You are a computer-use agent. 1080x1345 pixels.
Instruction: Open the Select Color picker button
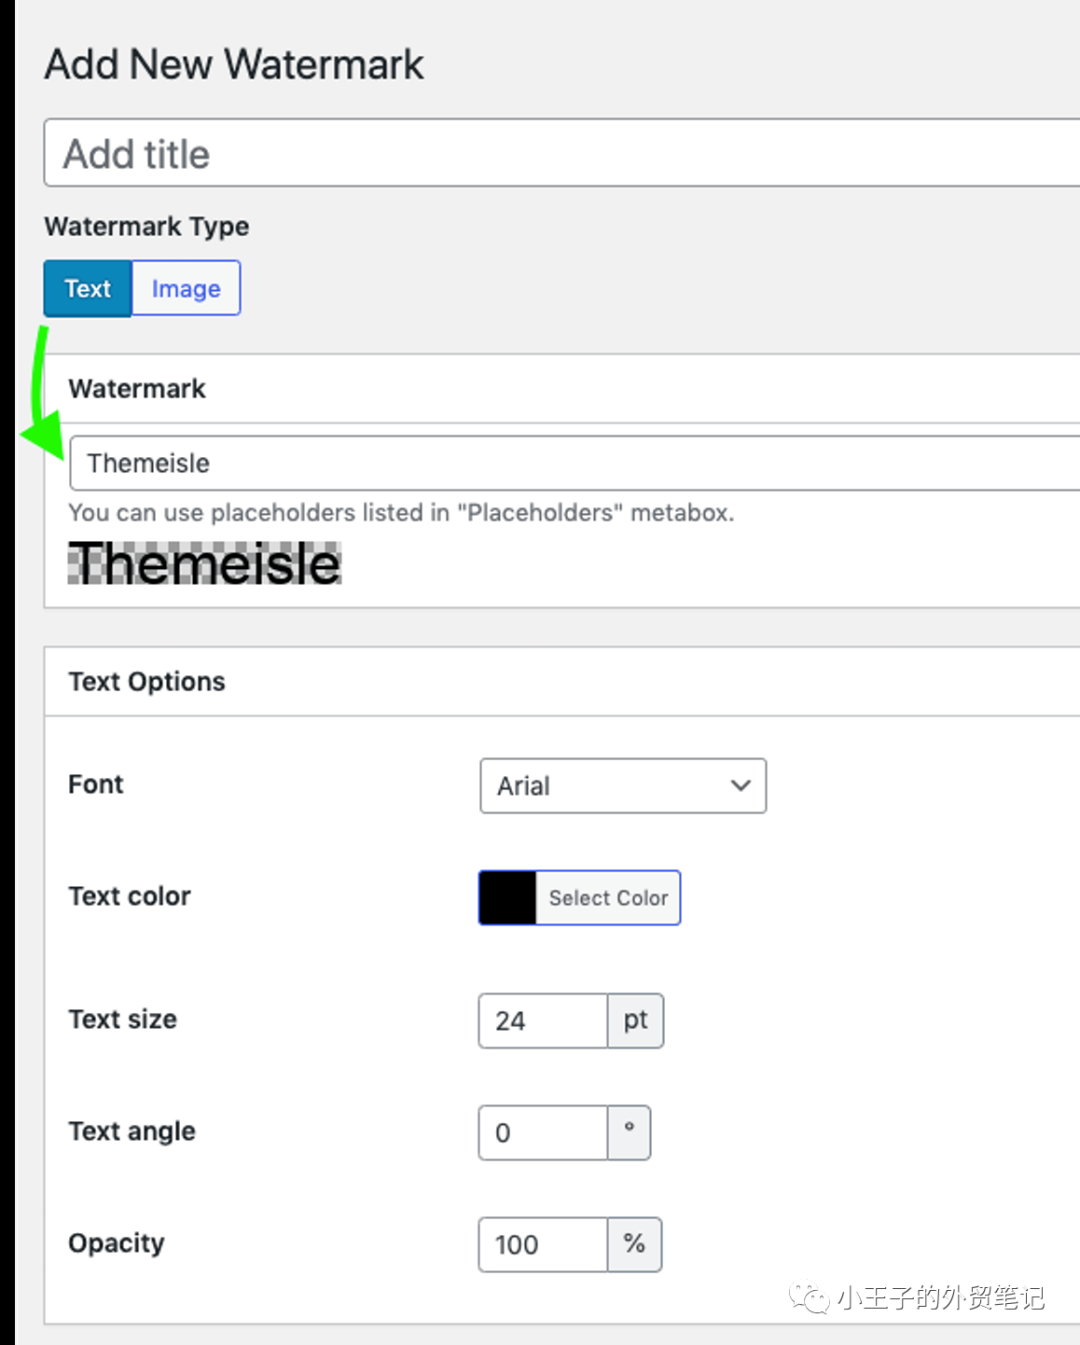(x=608, y=898)
